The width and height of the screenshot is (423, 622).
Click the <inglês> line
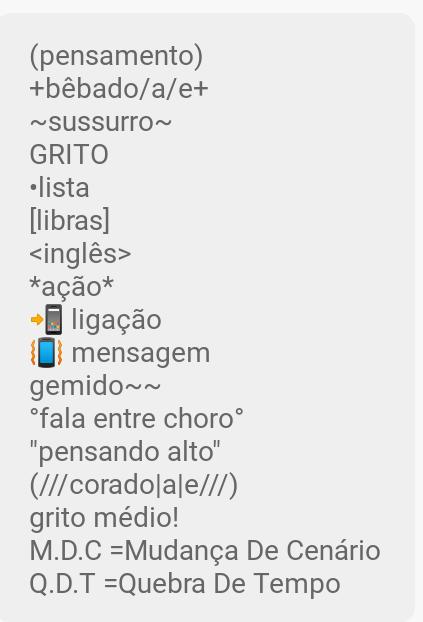click(x=81, y=254)
